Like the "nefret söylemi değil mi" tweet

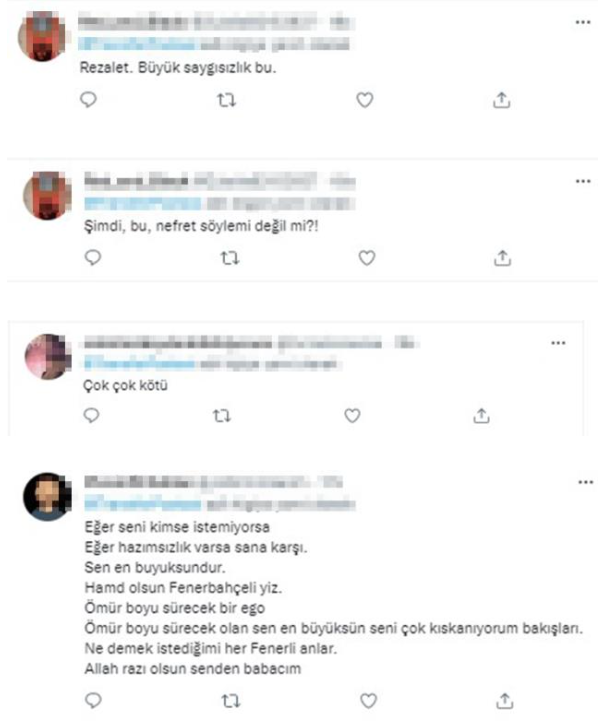367,258
